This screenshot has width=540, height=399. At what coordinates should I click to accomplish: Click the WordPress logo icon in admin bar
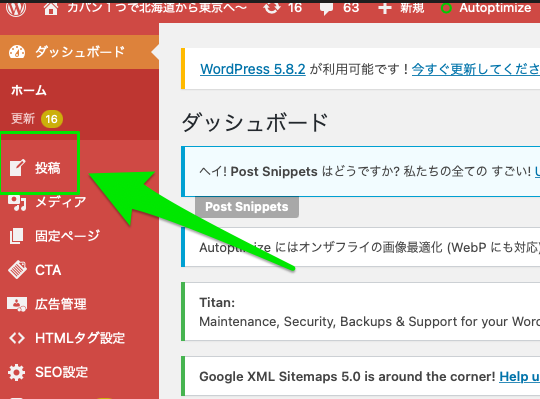(16, 9)
